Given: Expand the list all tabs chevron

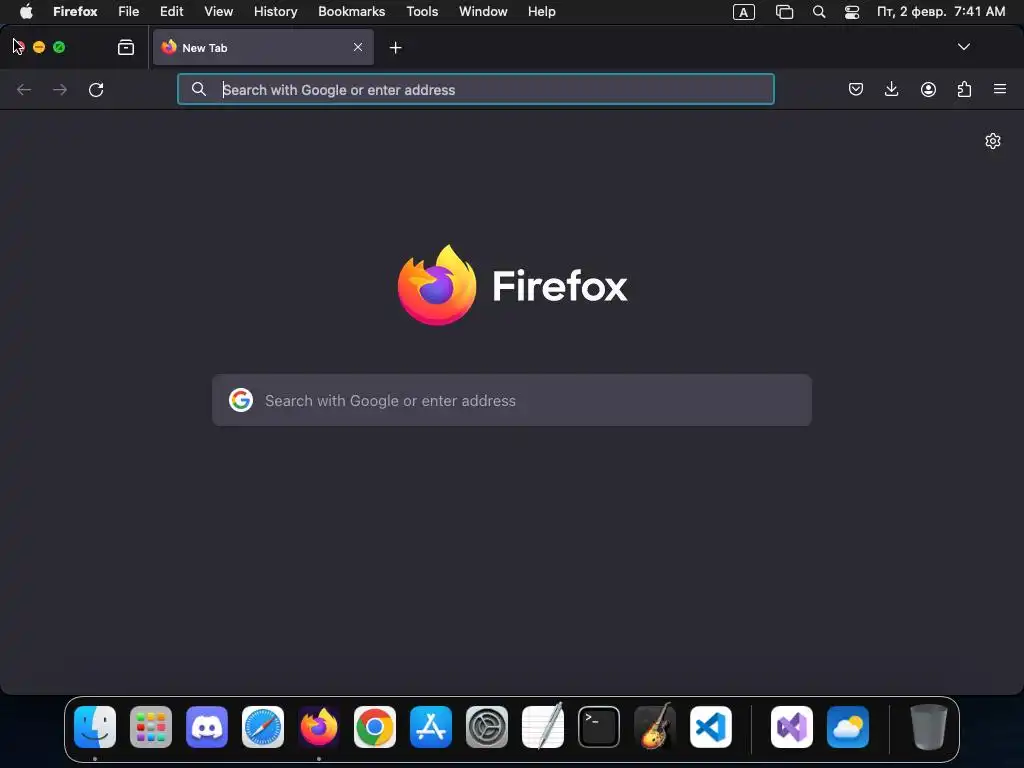Looking at the screenshot, I should (x=963, y=47).
